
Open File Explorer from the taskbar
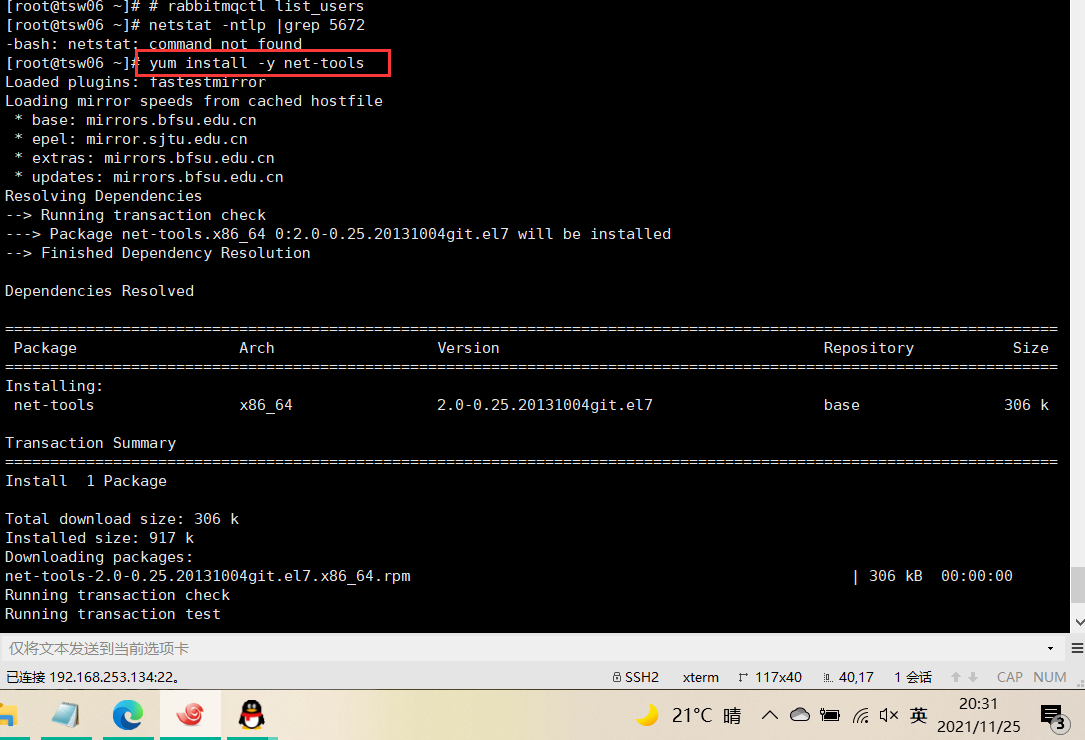pos(8,714)
